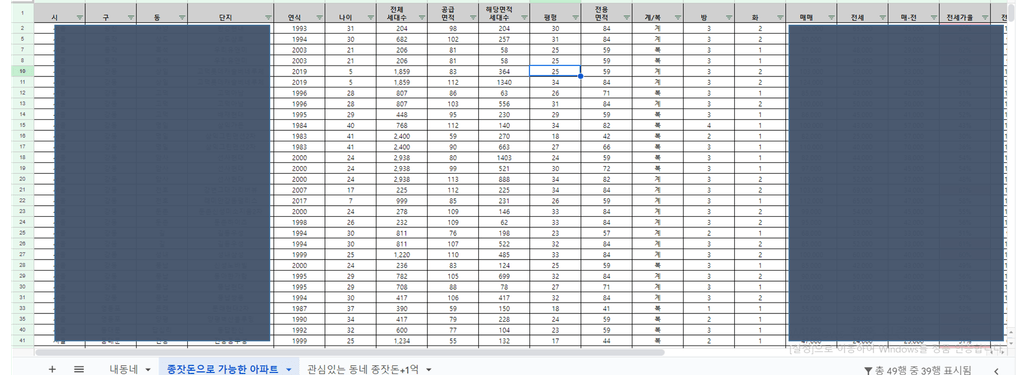Viewport: 1016px width, 375px height.
Task: Switch to the 내동네 sheet tab
Action: coord(123,369)
